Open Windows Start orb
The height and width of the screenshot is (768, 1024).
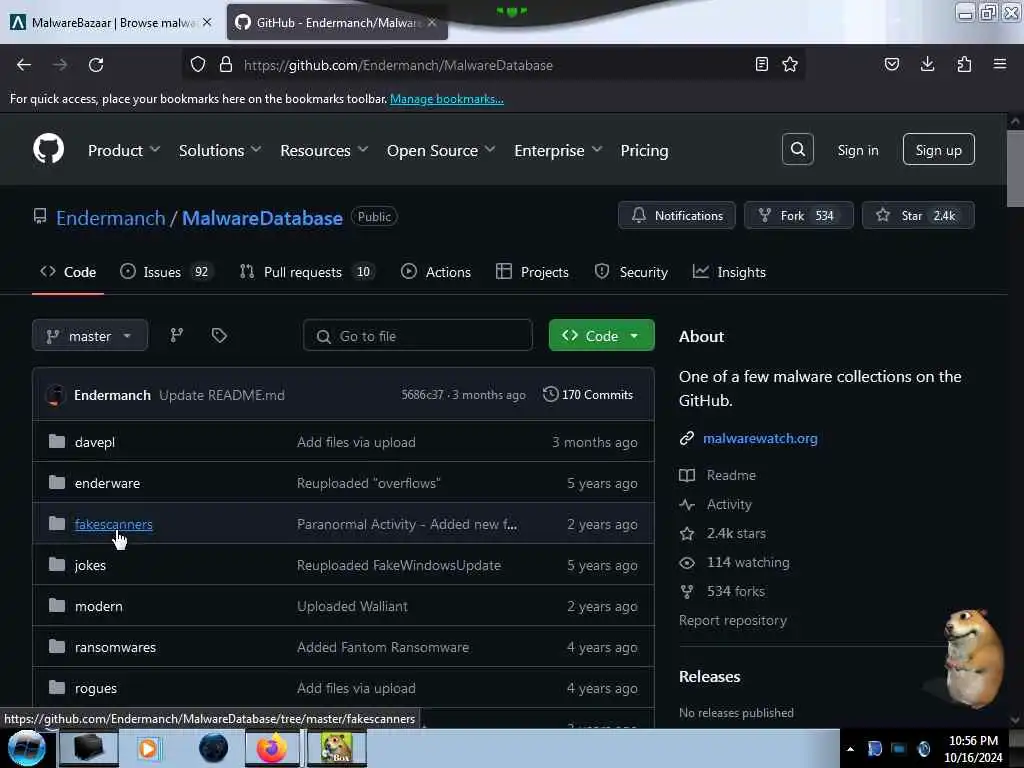click(x=26, y=748)
